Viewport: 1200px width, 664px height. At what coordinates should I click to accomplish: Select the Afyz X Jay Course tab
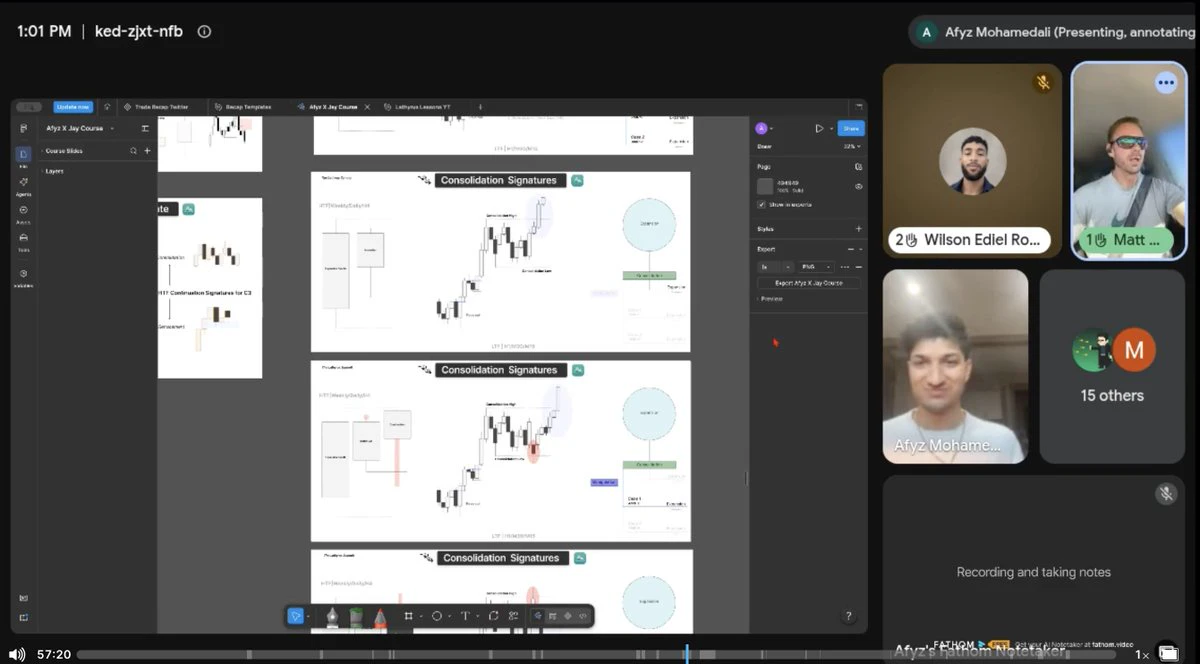pos(328,106)
